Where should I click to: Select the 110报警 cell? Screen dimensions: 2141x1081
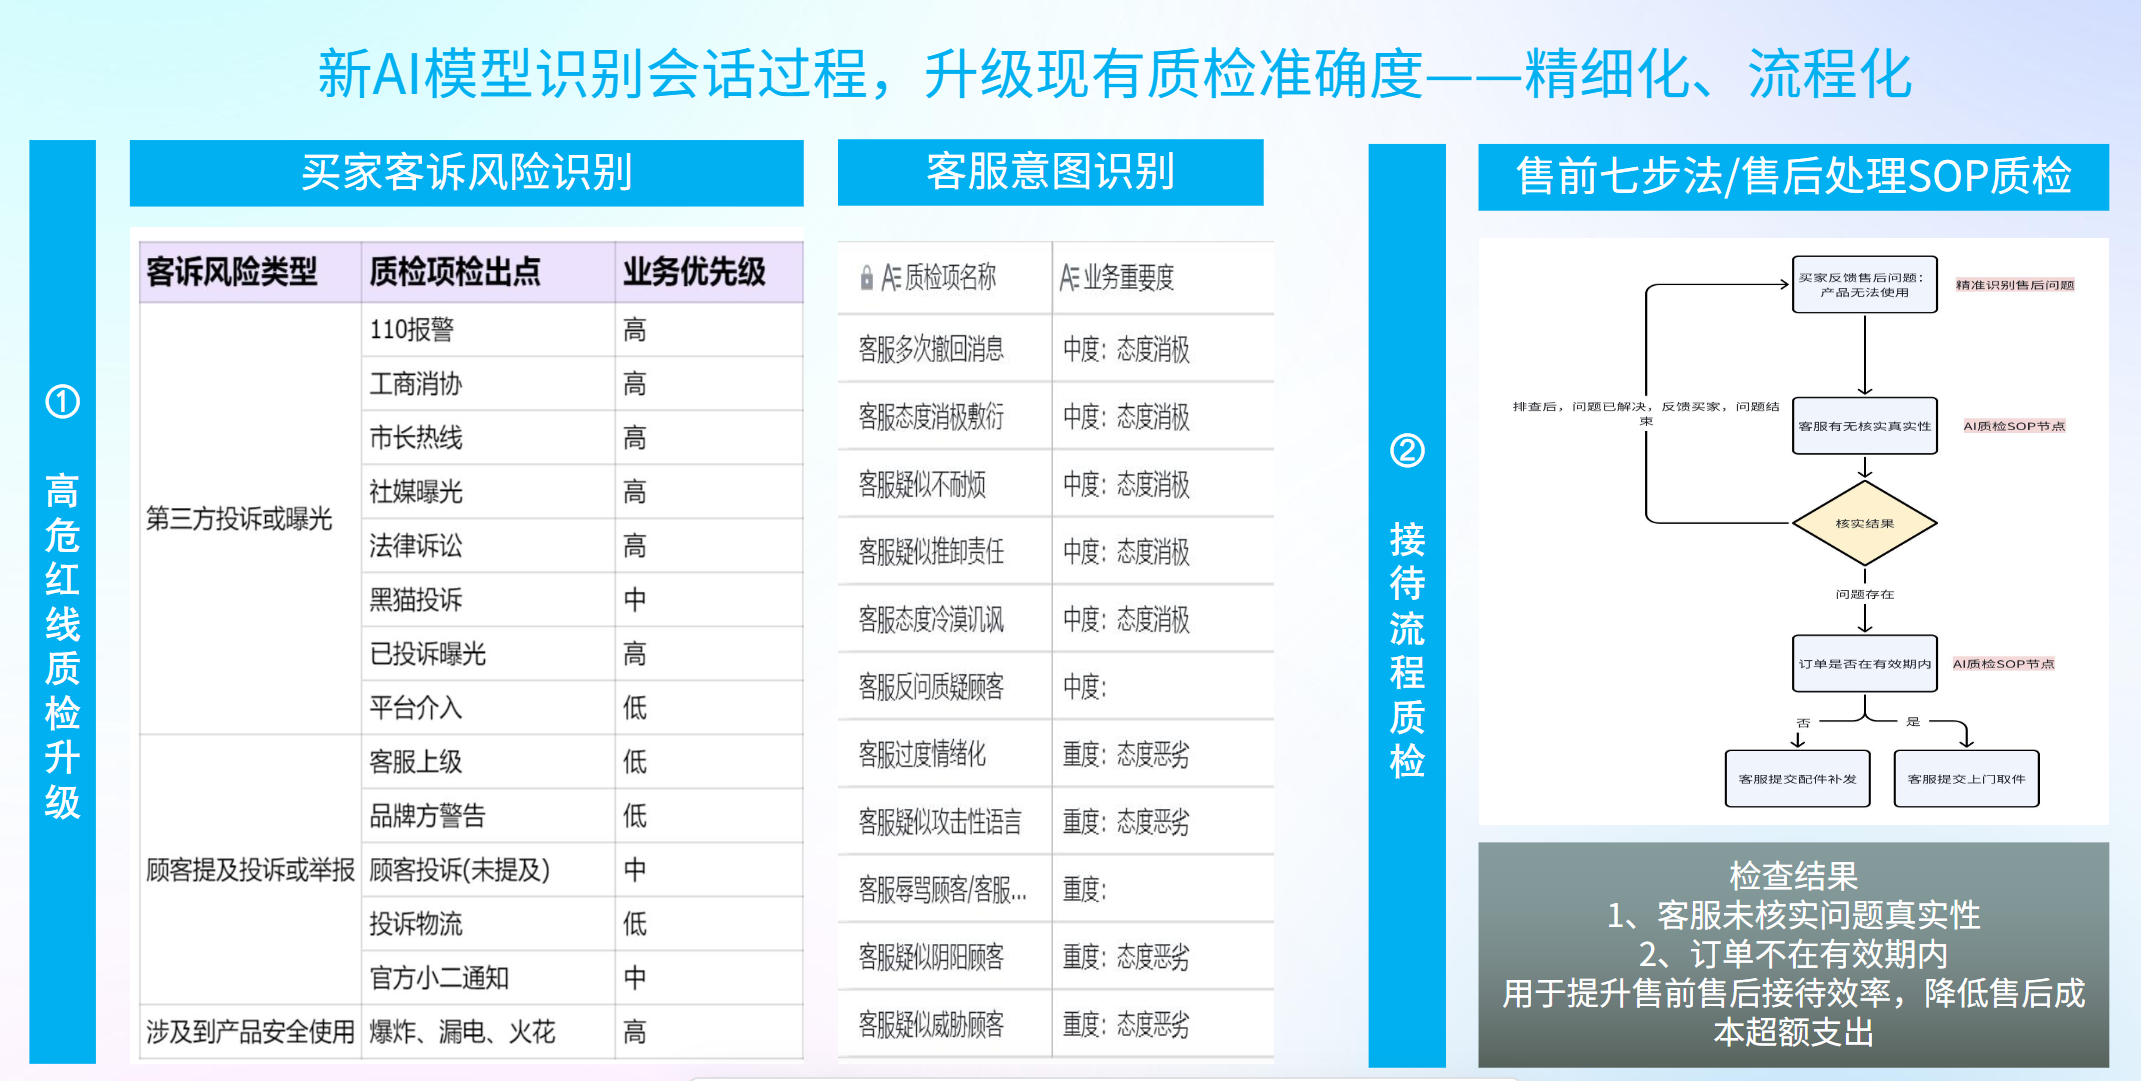click(488, 329)
